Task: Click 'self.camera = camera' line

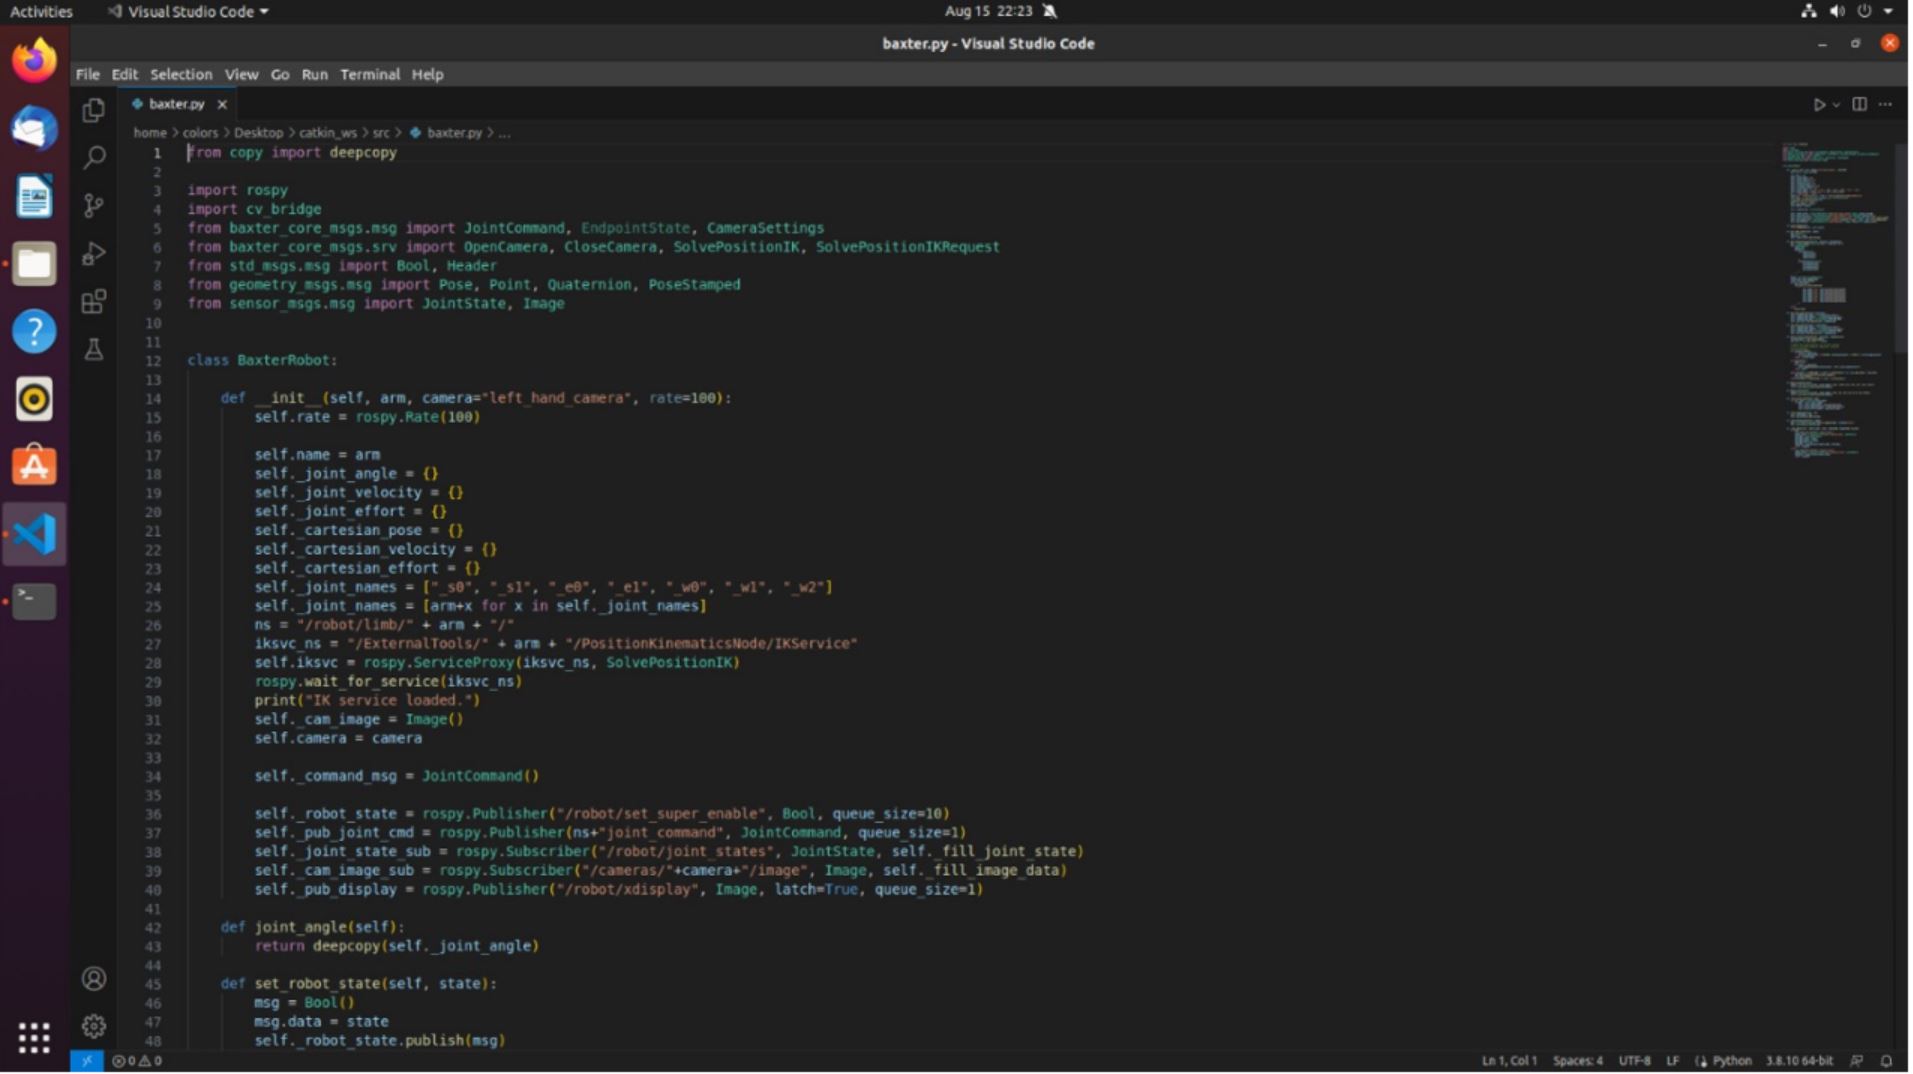Action: pos(338,739)
